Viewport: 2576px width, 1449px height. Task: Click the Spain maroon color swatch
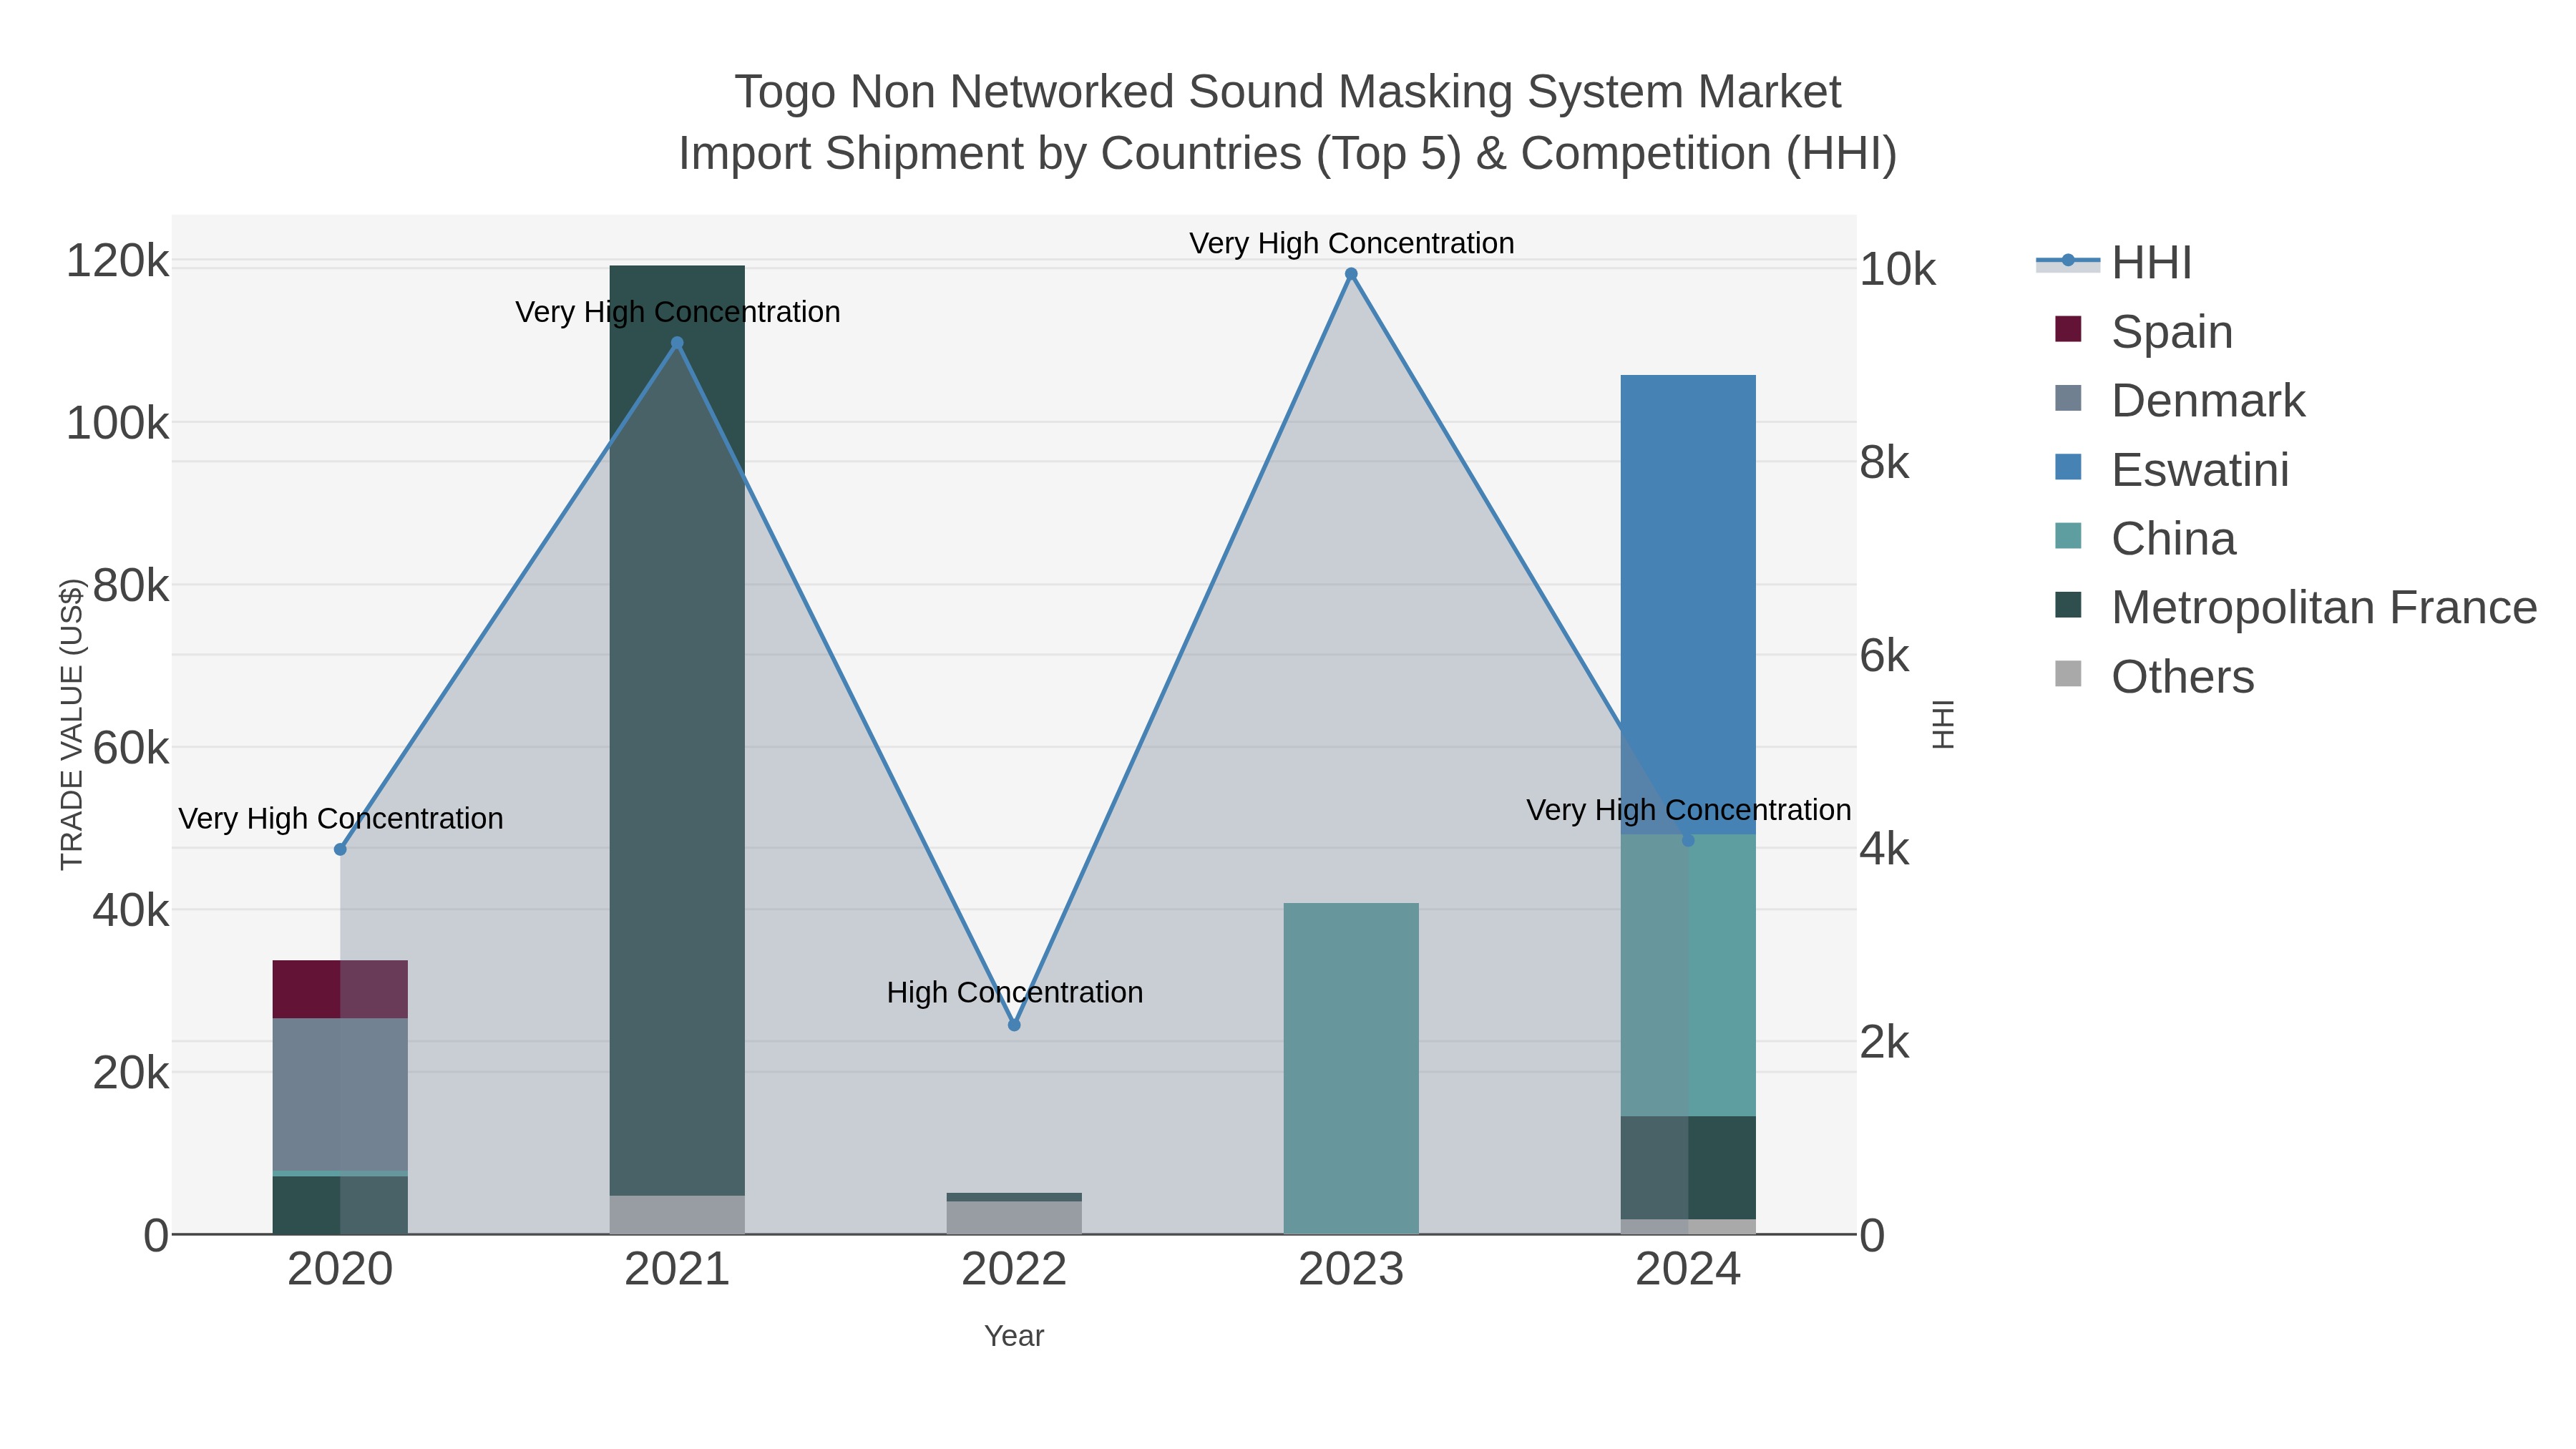[x=2068, y=329]
